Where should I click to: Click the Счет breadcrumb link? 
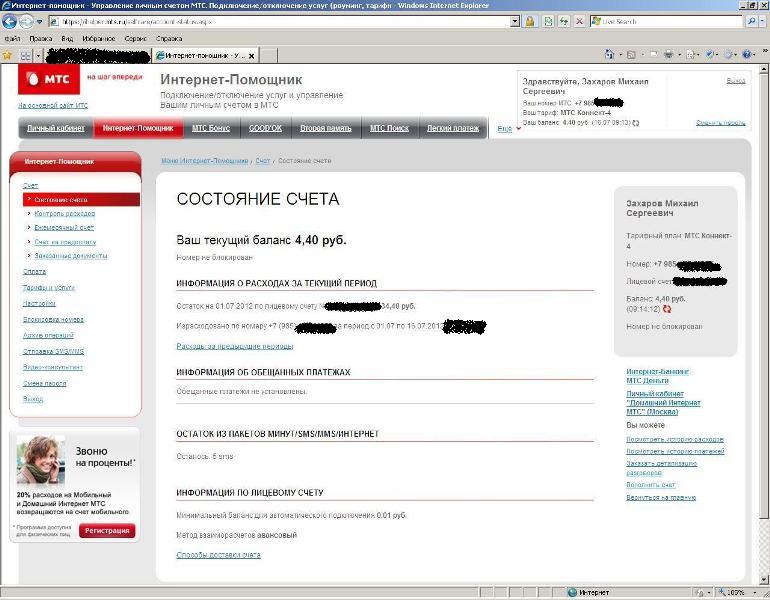click(x=263, y=161)
